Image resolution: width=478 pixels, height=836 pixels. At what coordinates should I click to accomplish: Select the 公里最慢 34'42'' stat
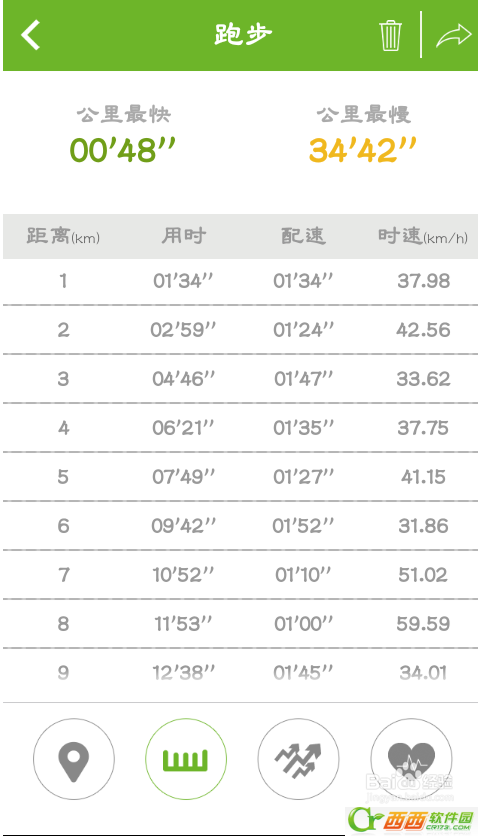pos(363,135)
